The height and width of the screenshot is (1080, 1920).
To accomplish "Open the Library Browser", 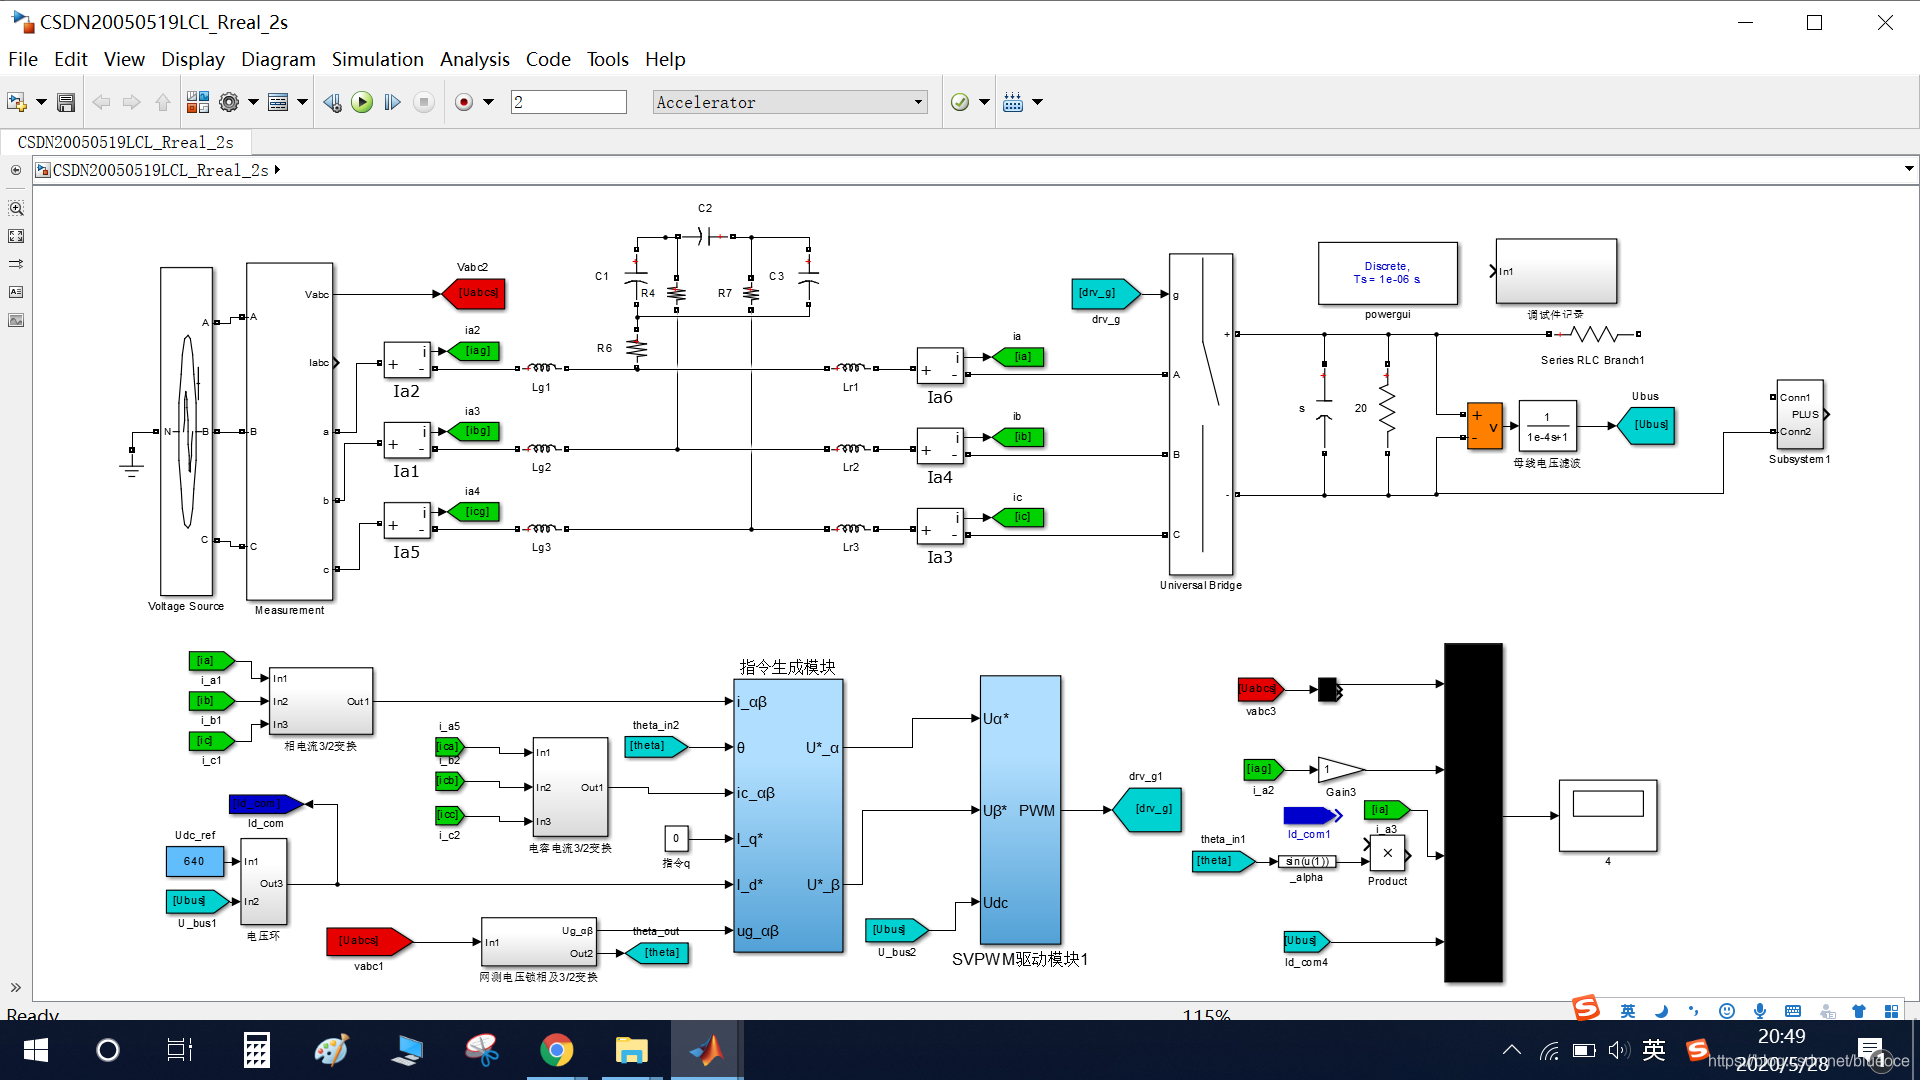I will pos(198,102).
